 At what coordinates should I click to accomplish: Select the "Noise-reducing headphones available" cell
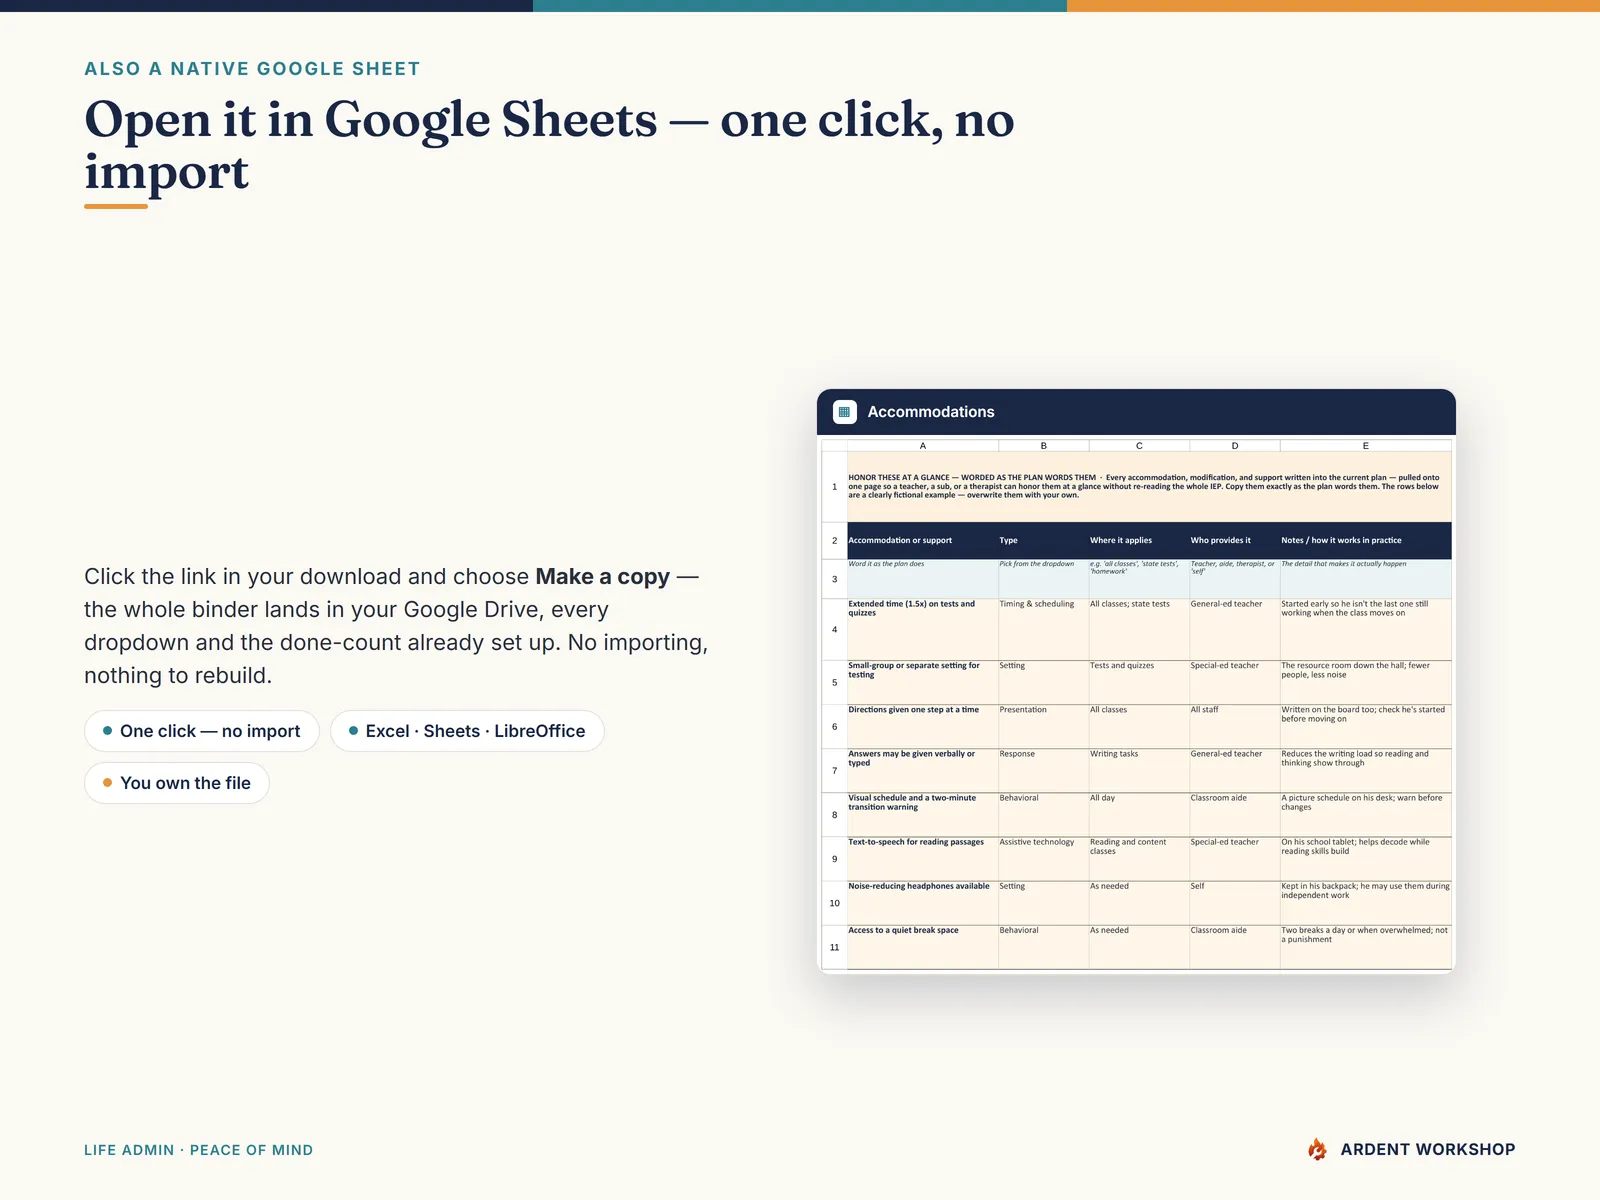(923, 902)
